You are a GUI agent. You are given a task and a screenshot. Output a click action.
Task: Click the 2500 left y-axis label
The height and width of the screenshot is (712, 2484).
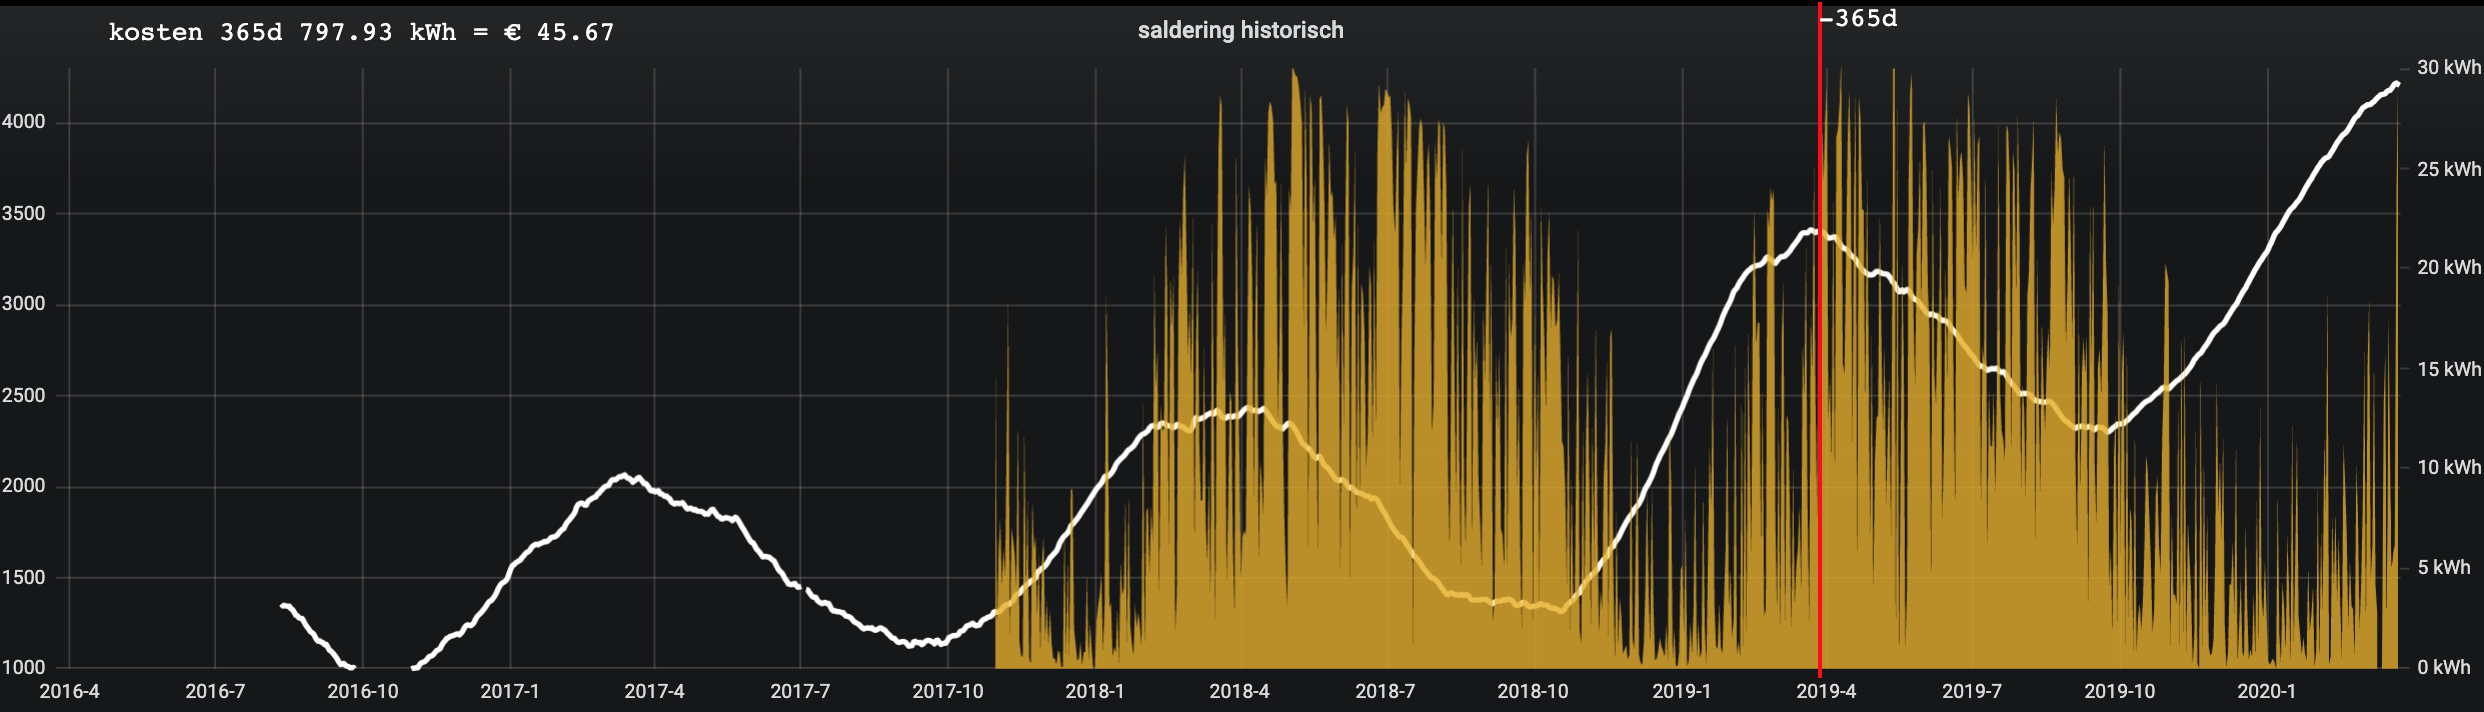tap(23, 395)
